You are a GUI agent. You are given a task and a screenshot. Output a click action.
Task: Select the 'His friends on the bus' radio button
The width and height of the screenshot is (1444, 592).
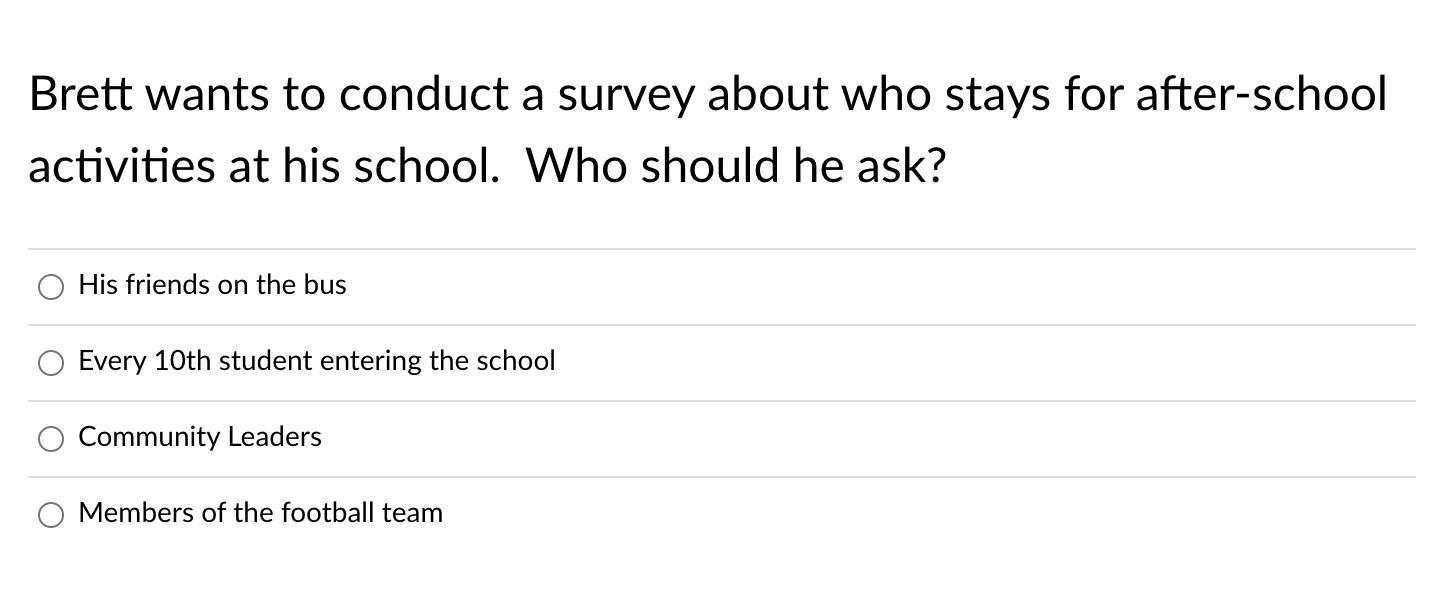(51, 287)
